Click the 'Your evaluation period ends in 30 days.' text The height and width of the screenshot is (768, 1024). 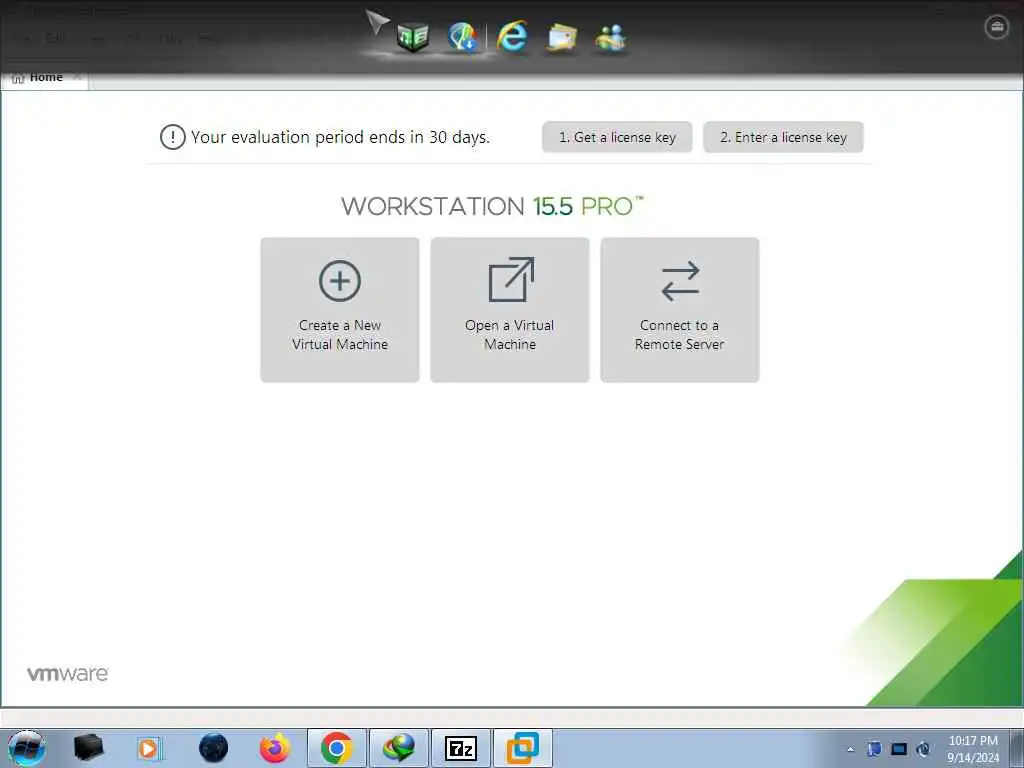340,137
